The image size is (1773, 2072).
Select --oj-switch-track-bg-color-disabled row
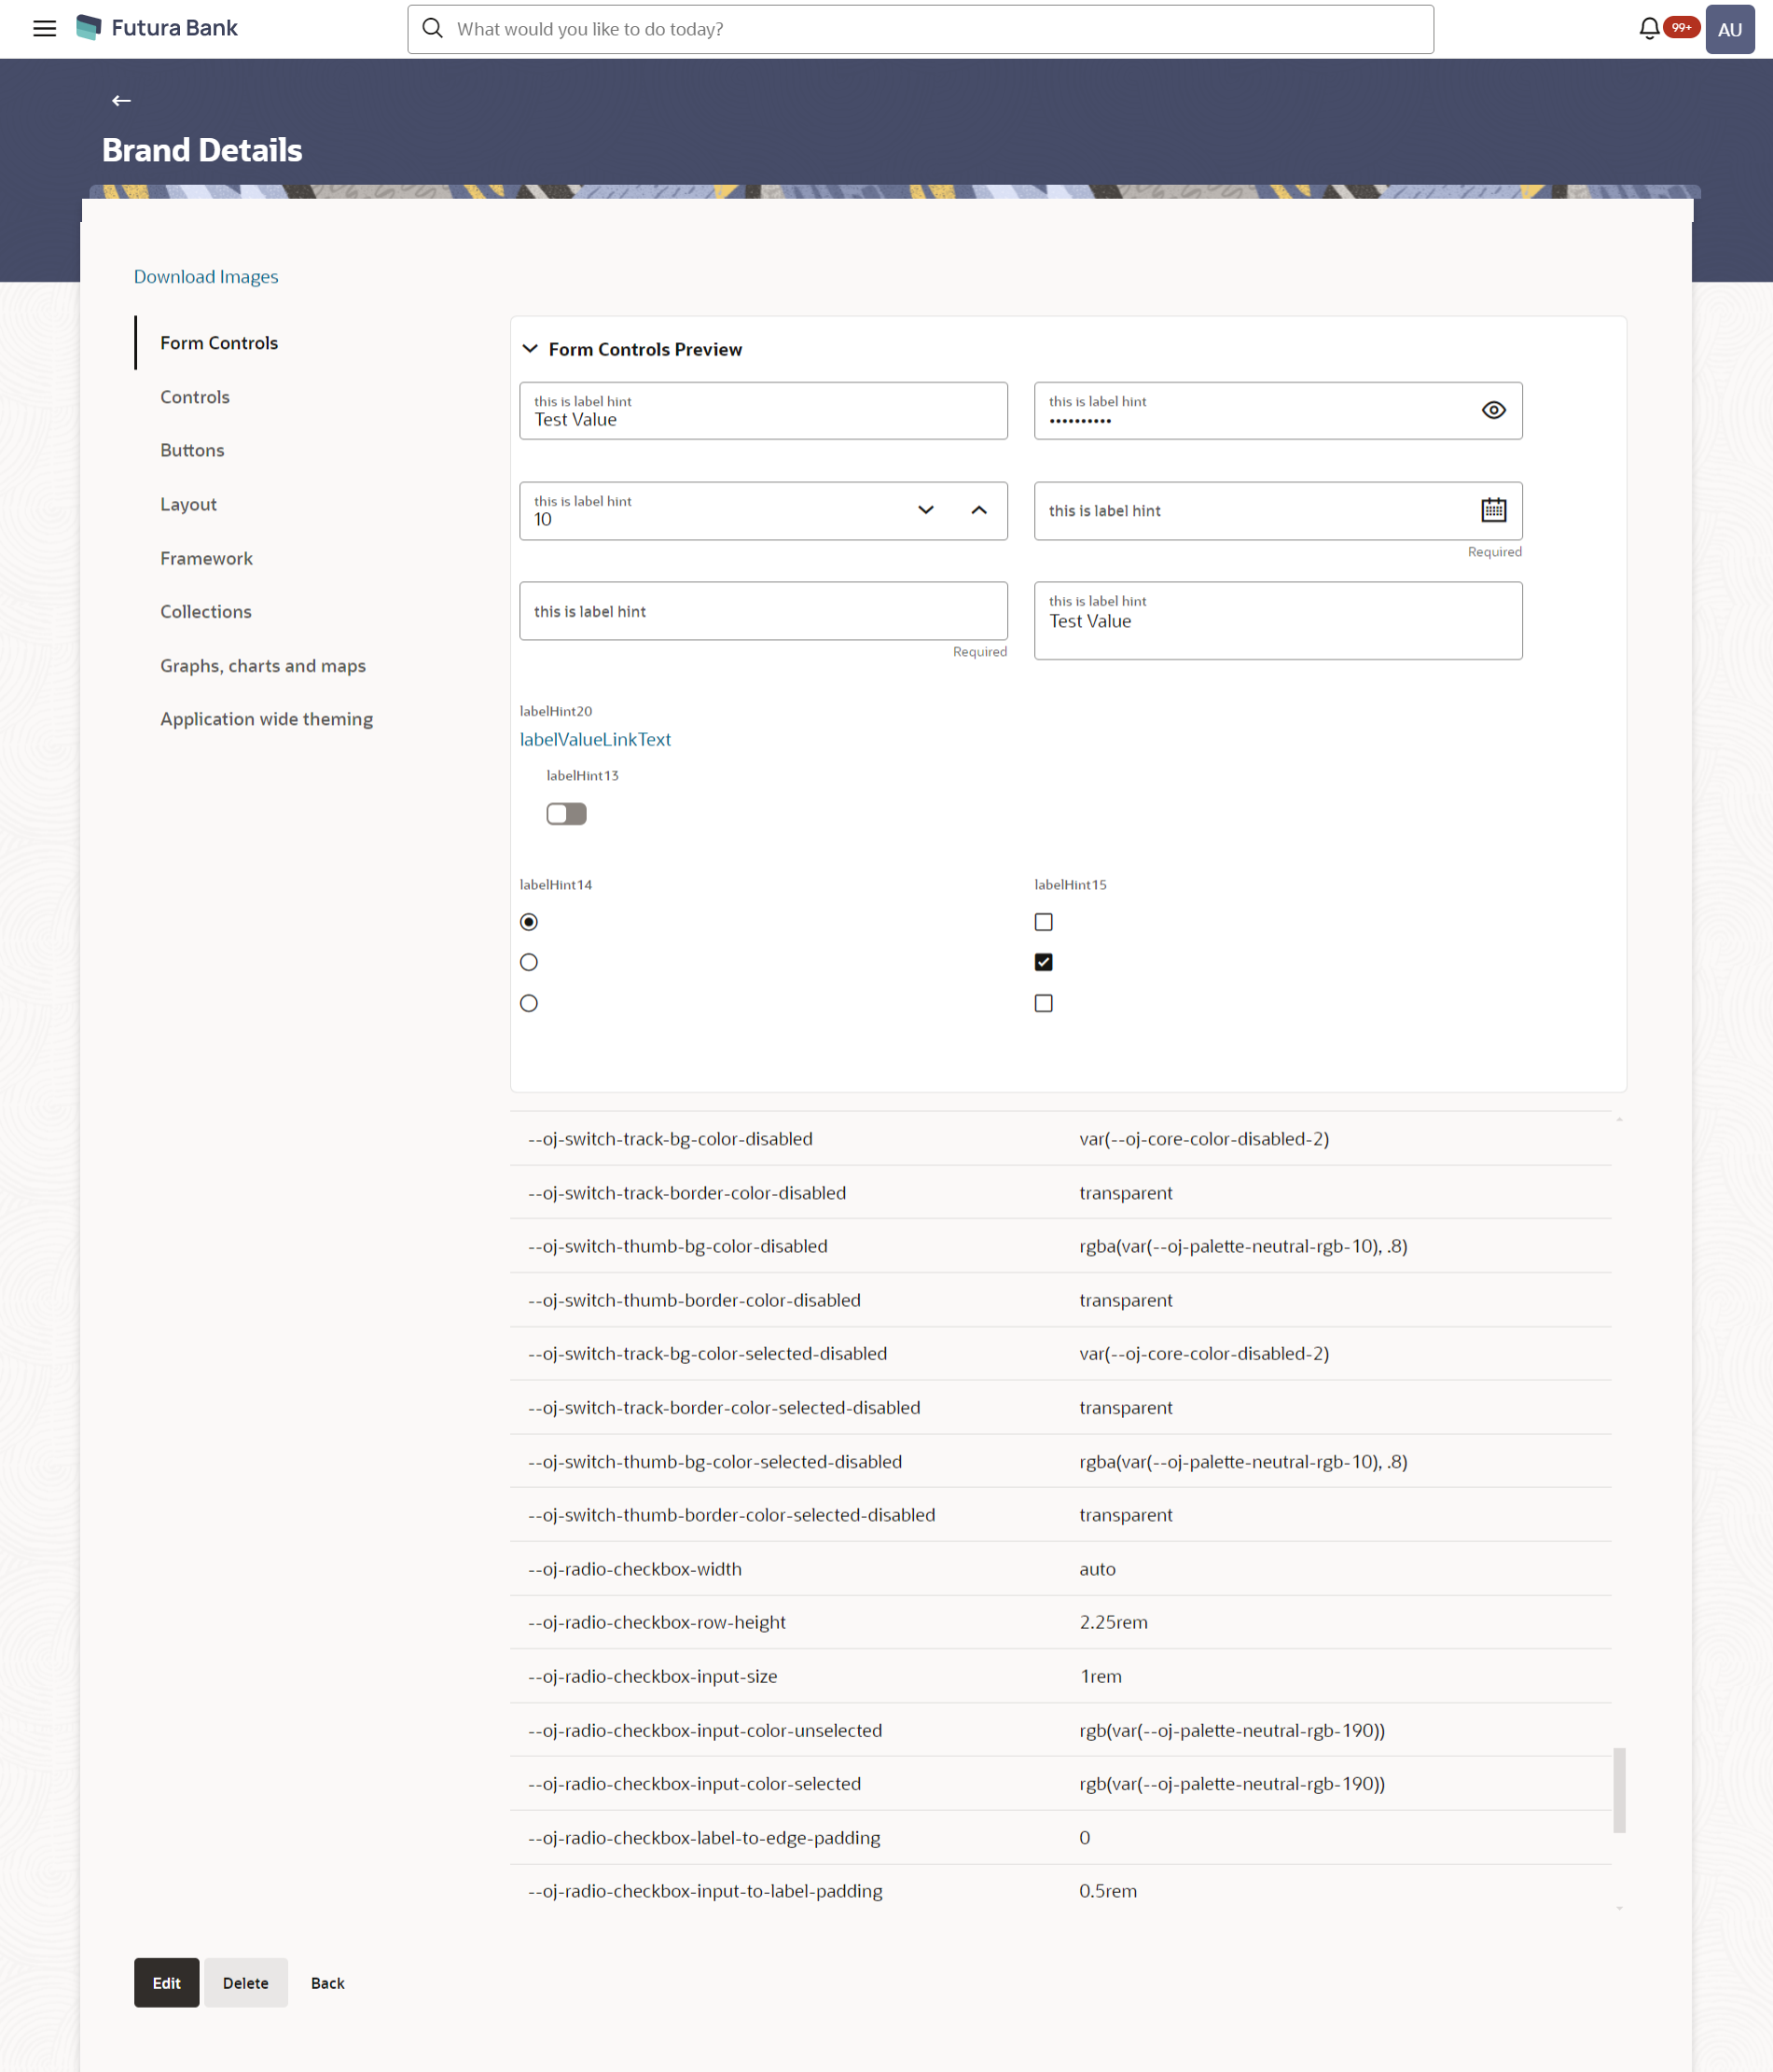(1060, 1138)
